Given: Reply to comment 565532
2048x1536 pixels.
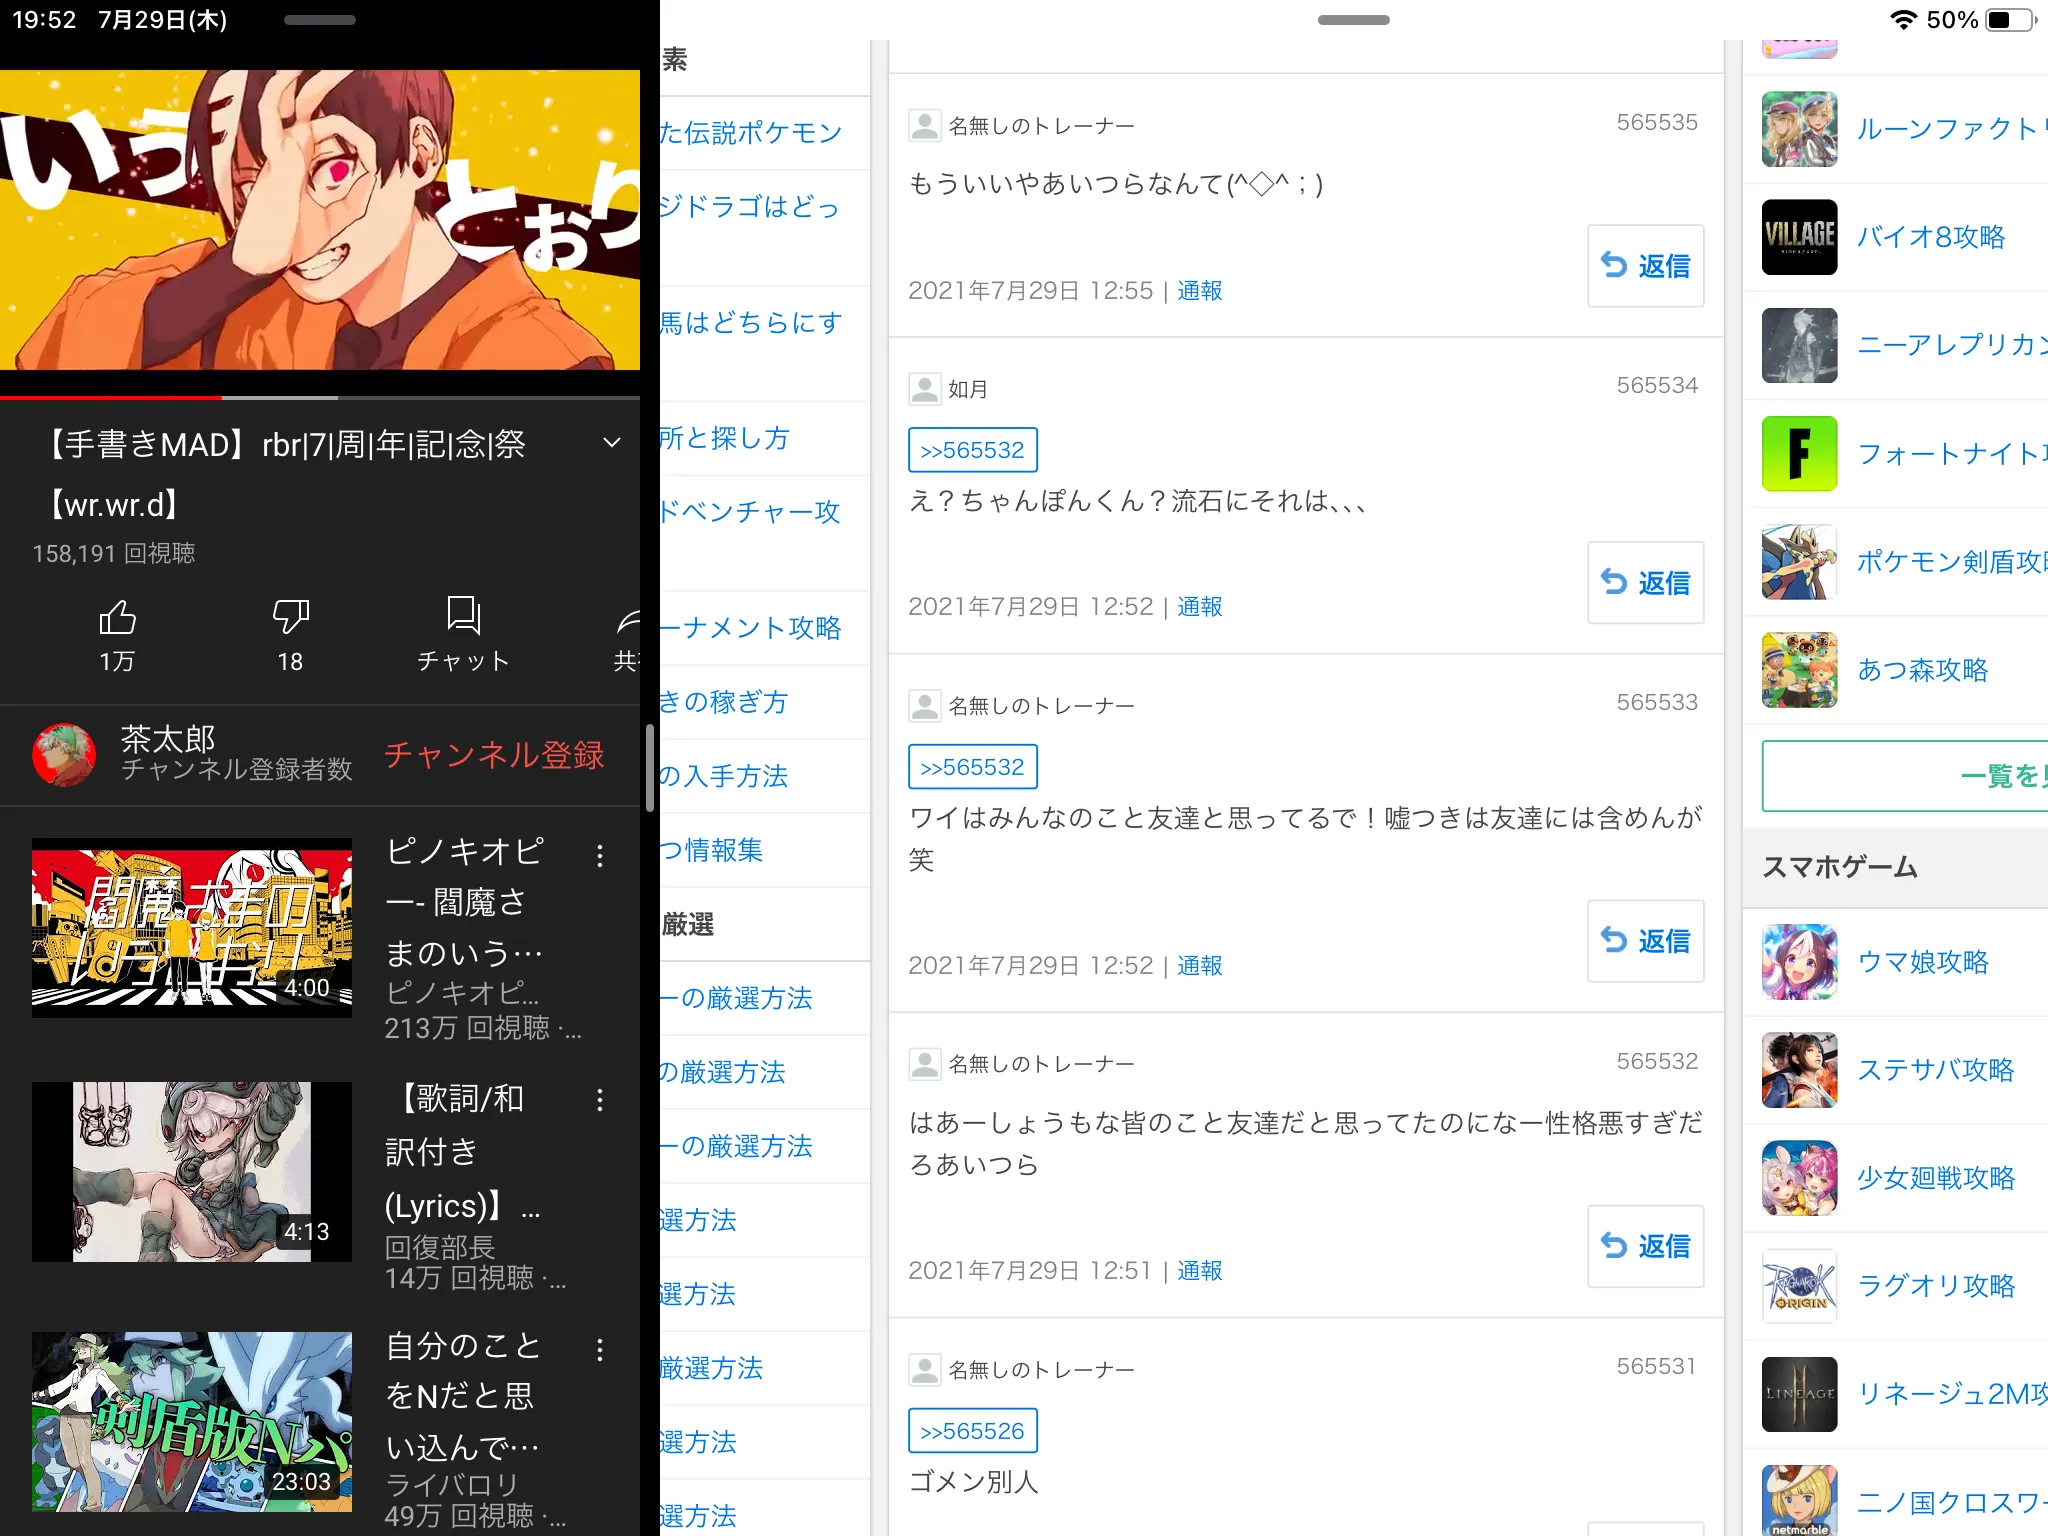Looking at the screenshot, I should coord(1646,1246).
